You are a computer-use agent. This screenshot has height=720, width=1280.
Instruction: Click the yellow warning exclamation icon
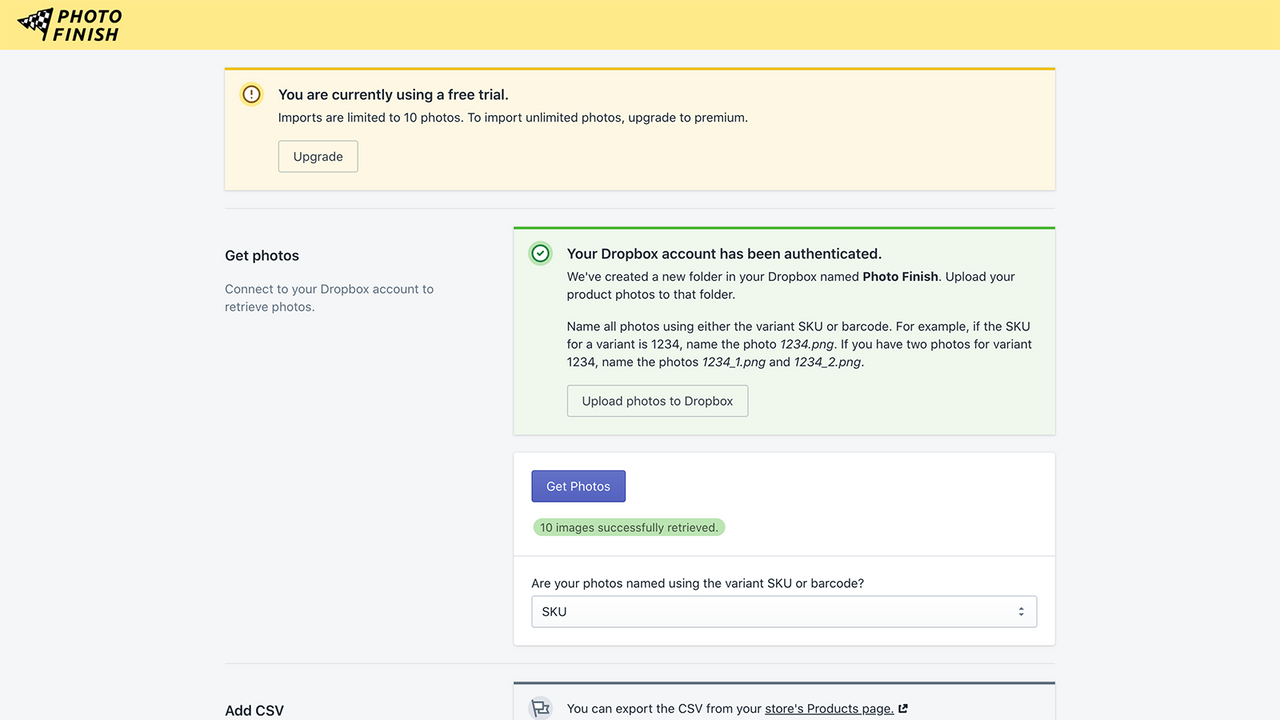click(251, 94)
